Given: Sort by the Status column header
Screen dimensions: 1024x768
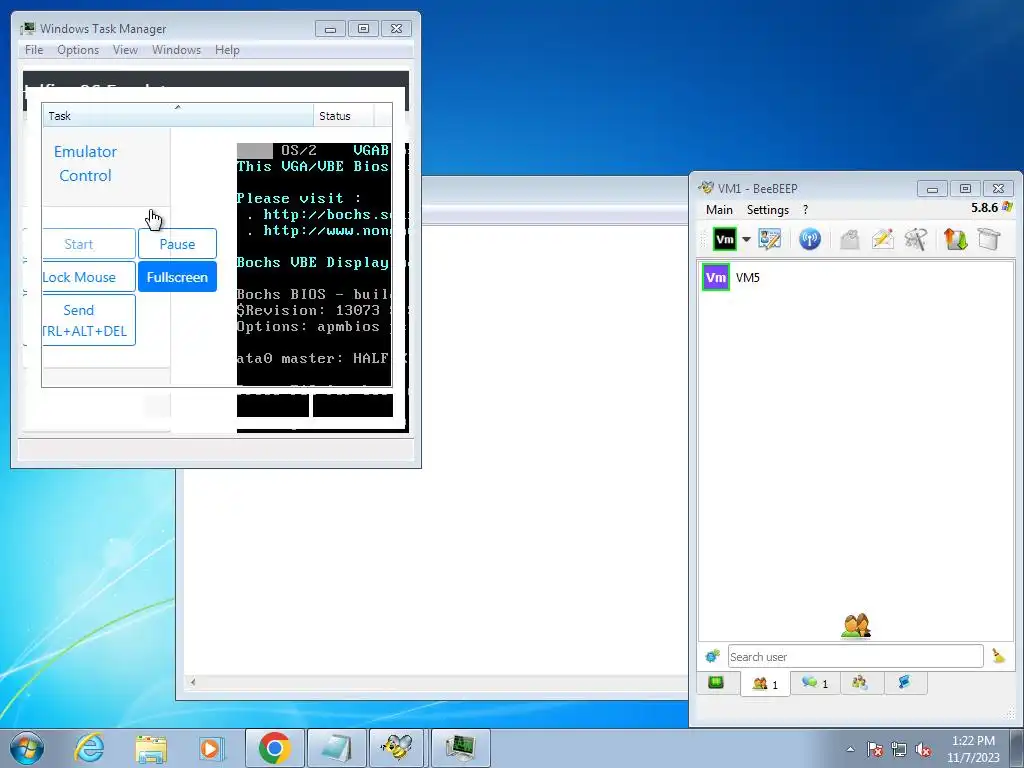Looking at the screenshot, I should point(344,116).
